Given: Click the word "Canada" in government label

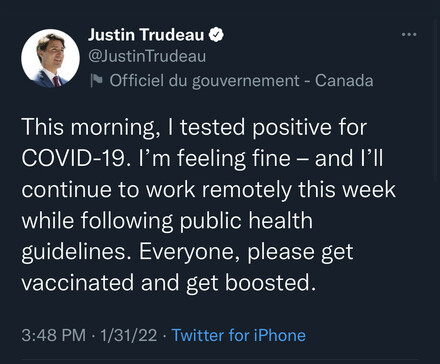Looking at the screenshot, I should pos(344,81).
